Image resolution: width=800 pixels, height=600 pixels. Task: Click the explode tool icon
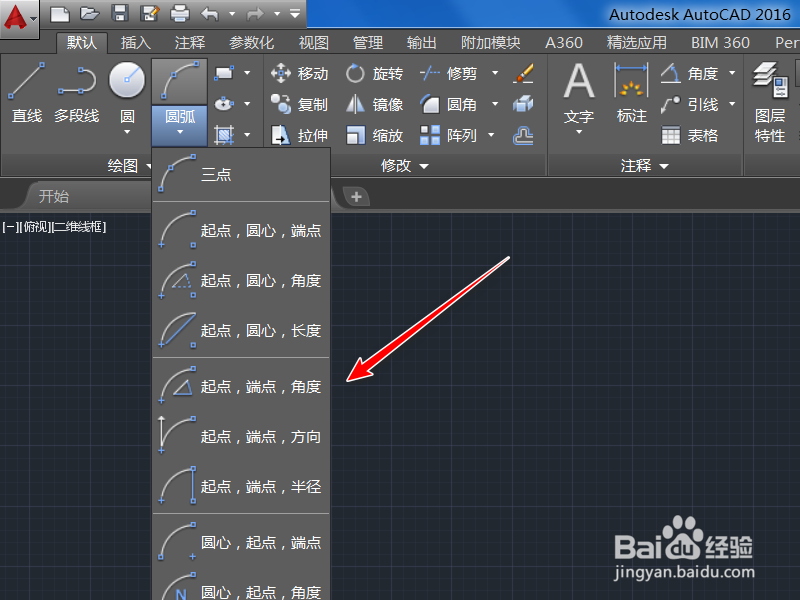(523, 105)
